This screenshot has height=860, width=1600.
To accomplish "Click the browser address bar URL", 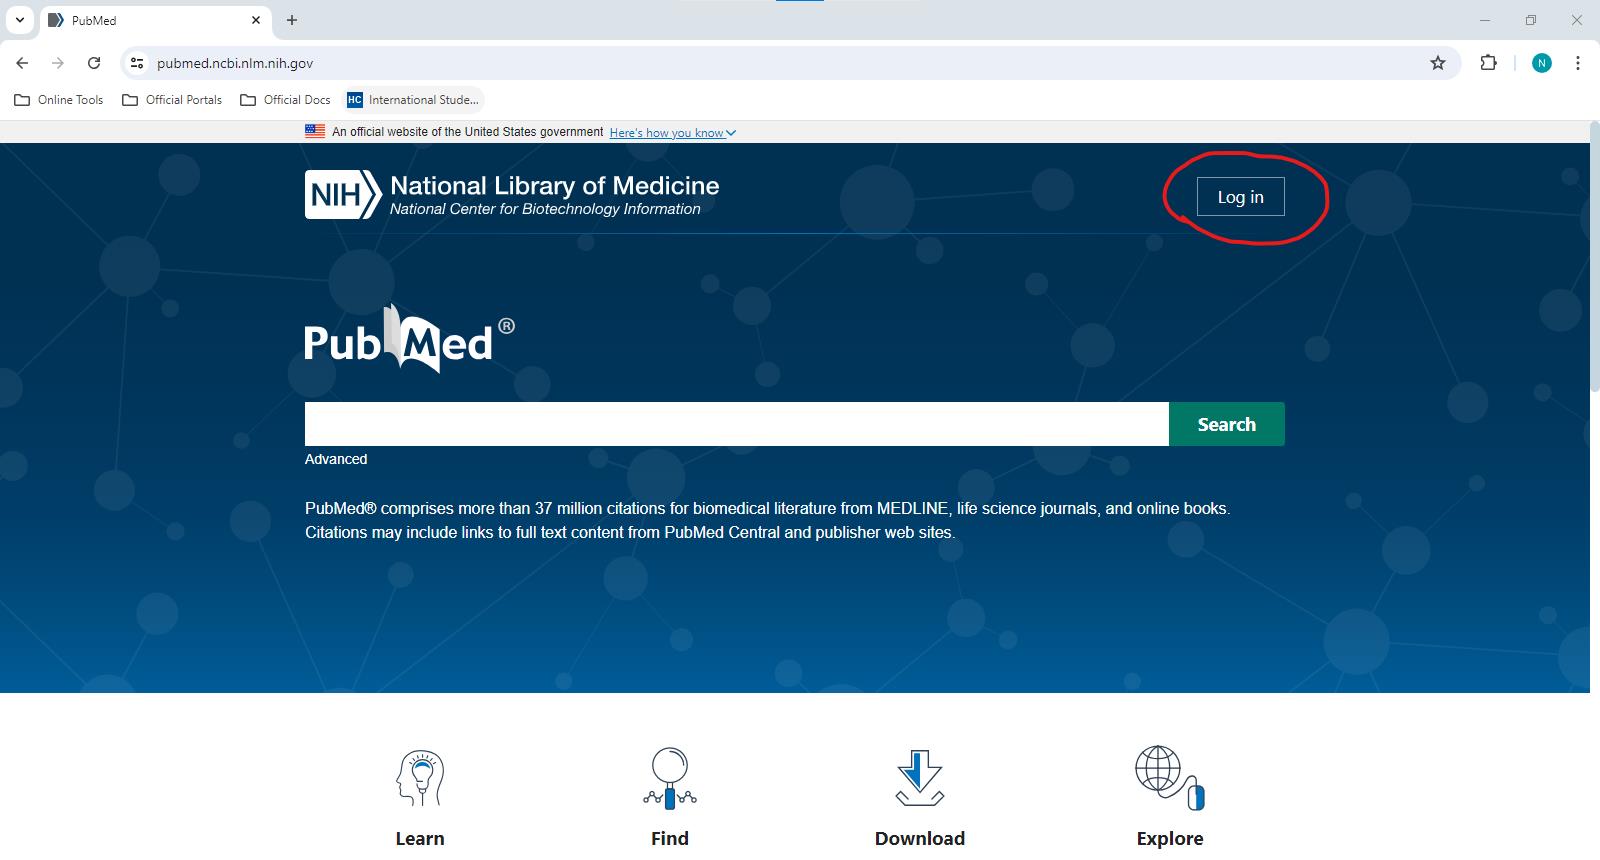I will 235,63.
